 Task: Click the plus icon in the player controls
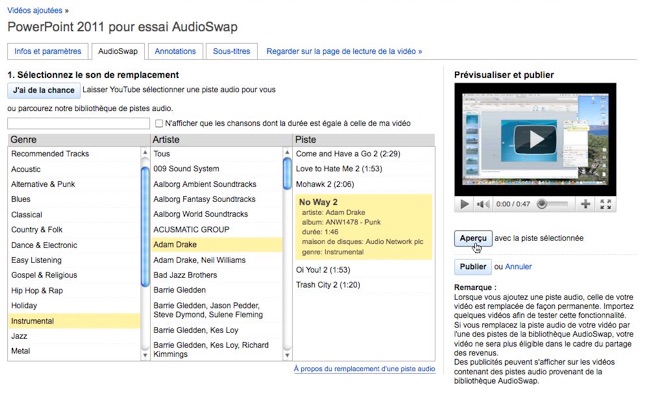point(586,204)
